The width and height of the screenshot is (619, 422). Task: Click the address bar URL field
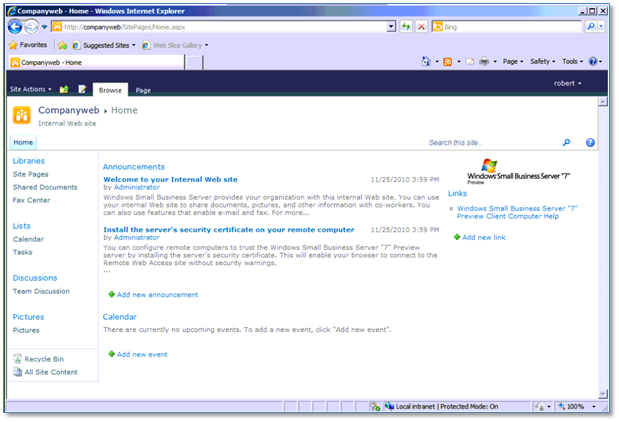click(219, 27)
